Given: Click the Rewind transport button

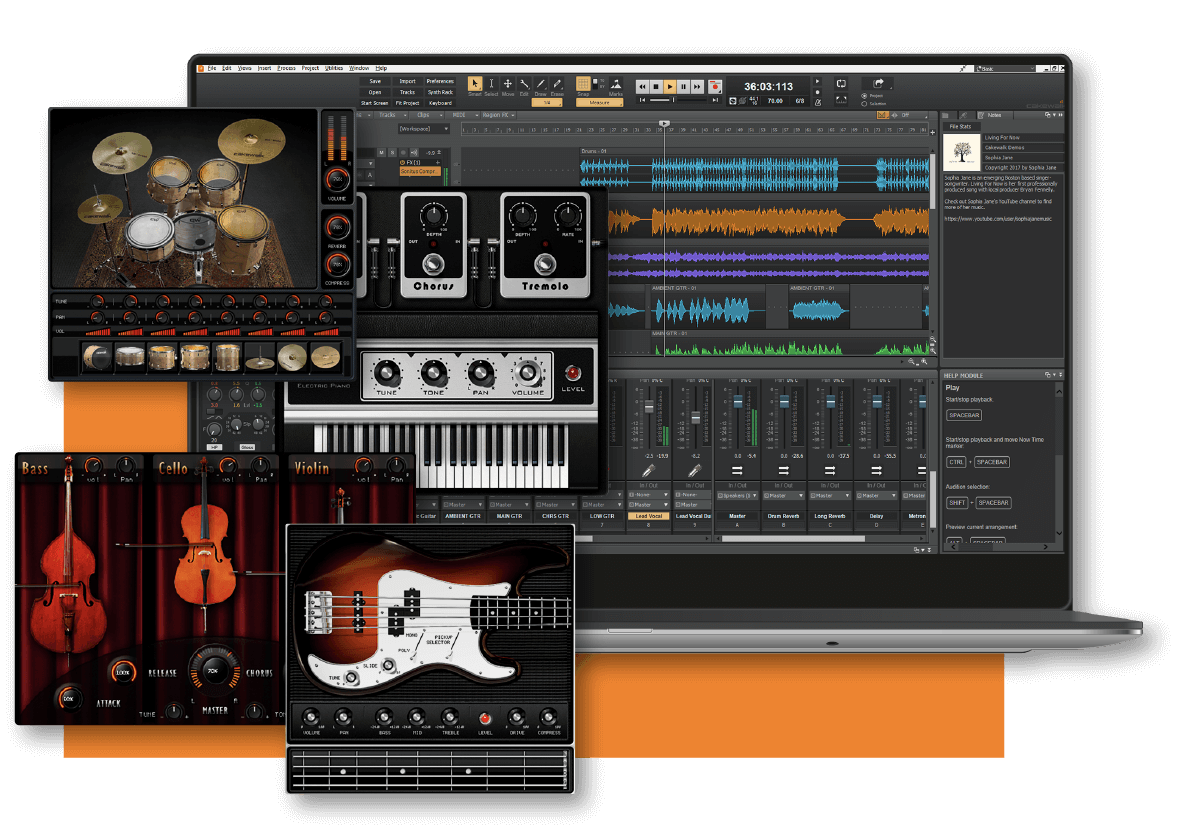Looking at the screenshot, I should [x=643, y=87].
